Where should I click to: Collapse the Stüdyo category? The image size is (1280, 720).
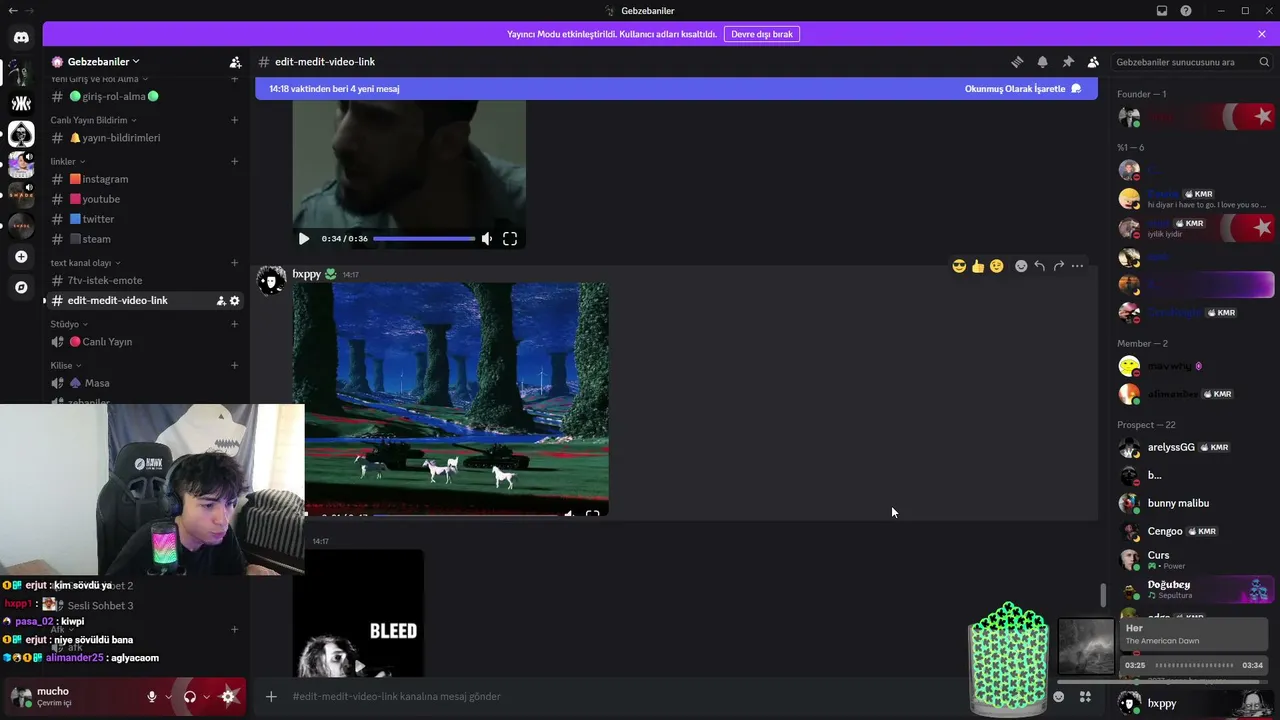(68, 324)
